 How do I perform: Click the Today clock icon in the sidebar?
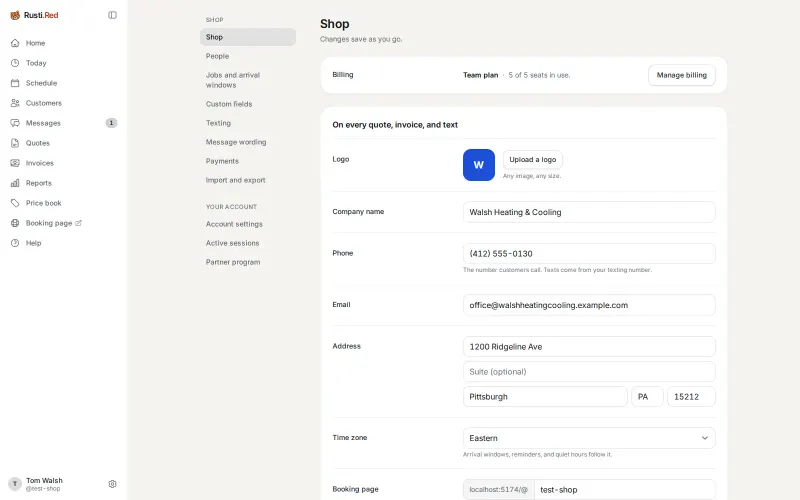point(15,63)
